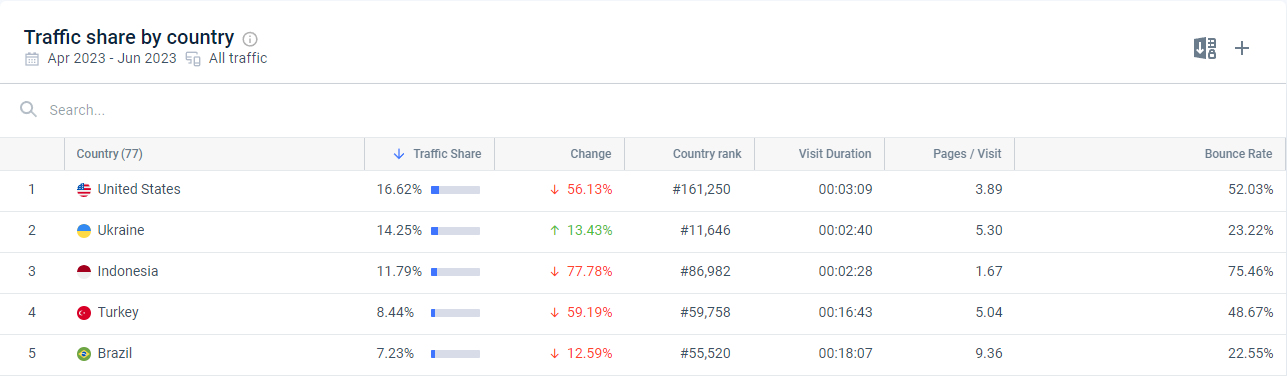Click 8.44% traffic share value

pos(395,312)
